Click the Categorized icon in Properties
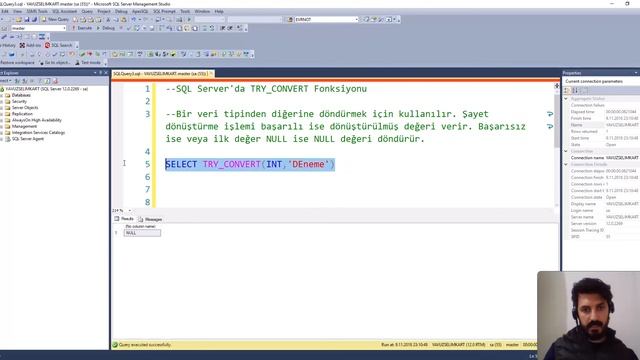The height and width of the screenshot is (360, 640). tap(567, 90)
